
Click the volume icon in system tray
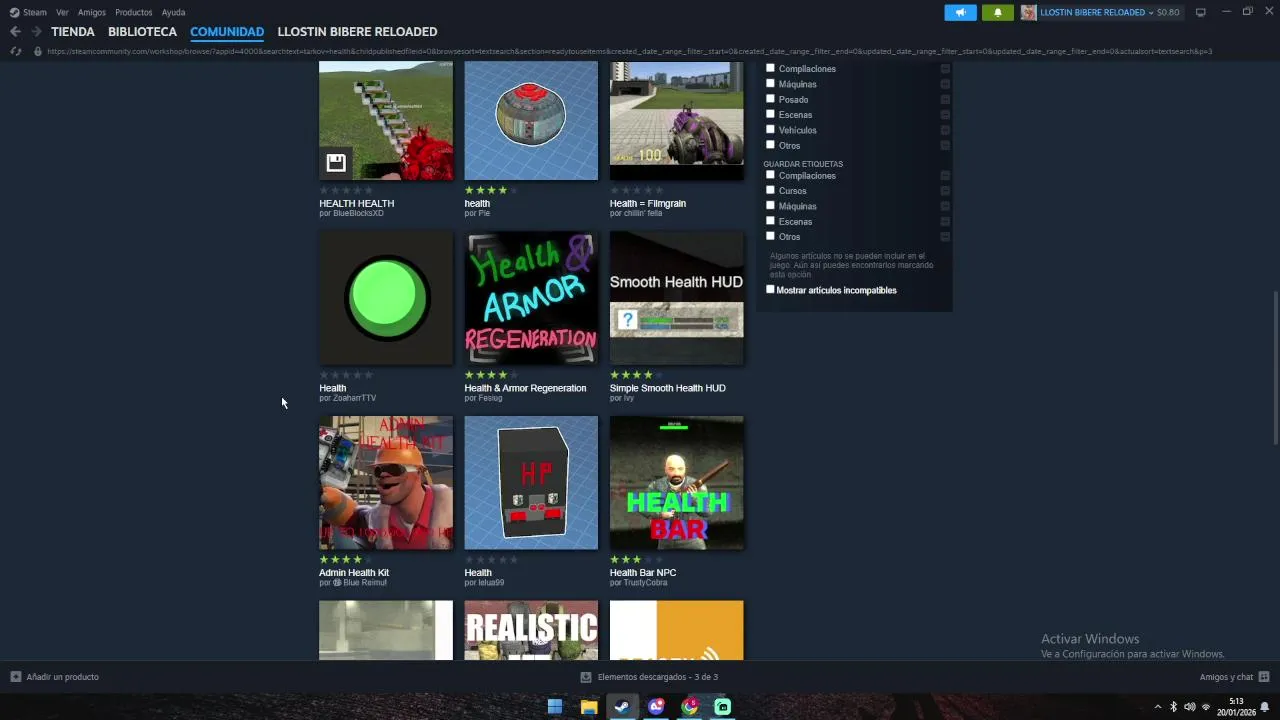click(1189, 707)
